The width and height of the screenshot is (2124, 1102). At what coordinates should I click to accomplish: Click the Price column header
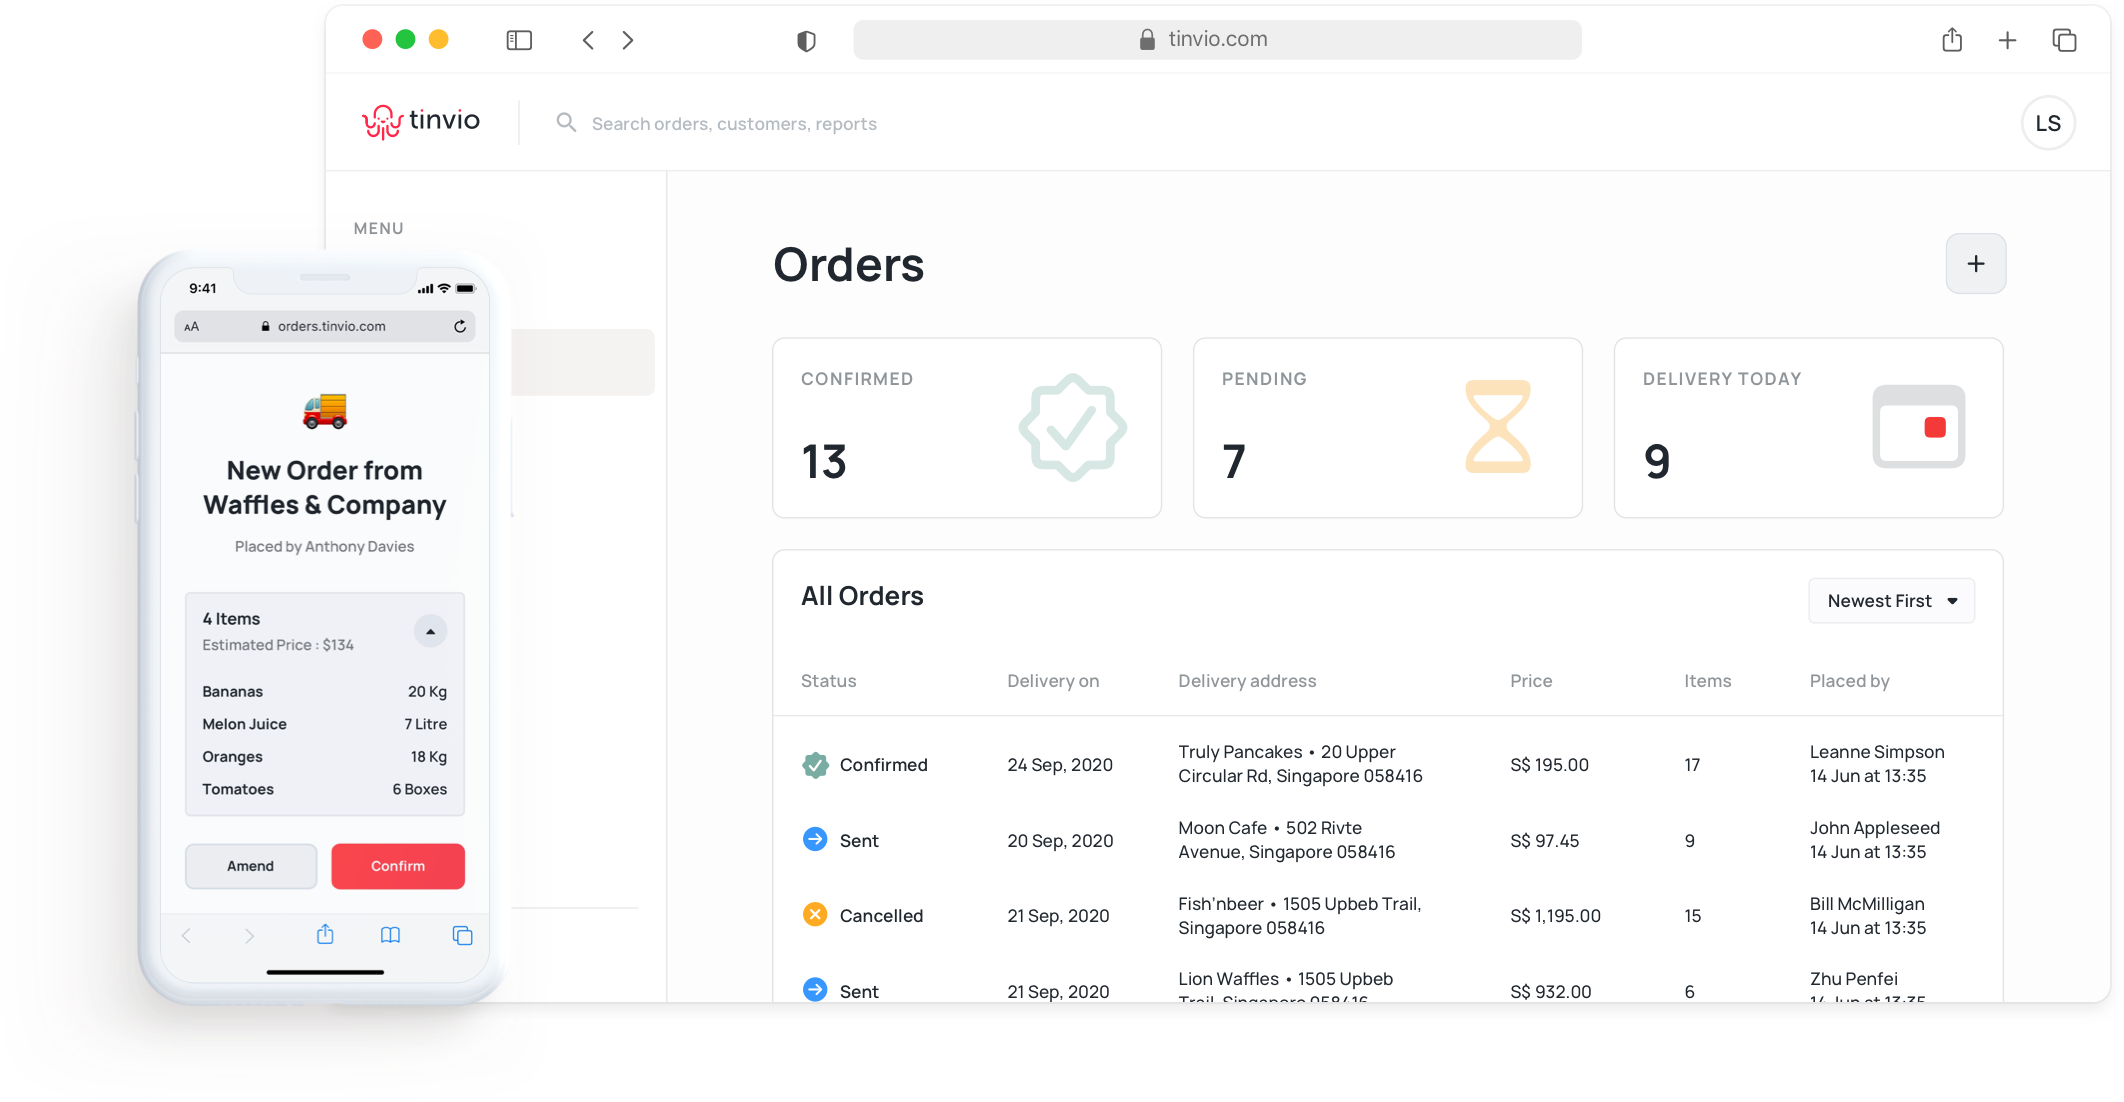[1531, 681]
